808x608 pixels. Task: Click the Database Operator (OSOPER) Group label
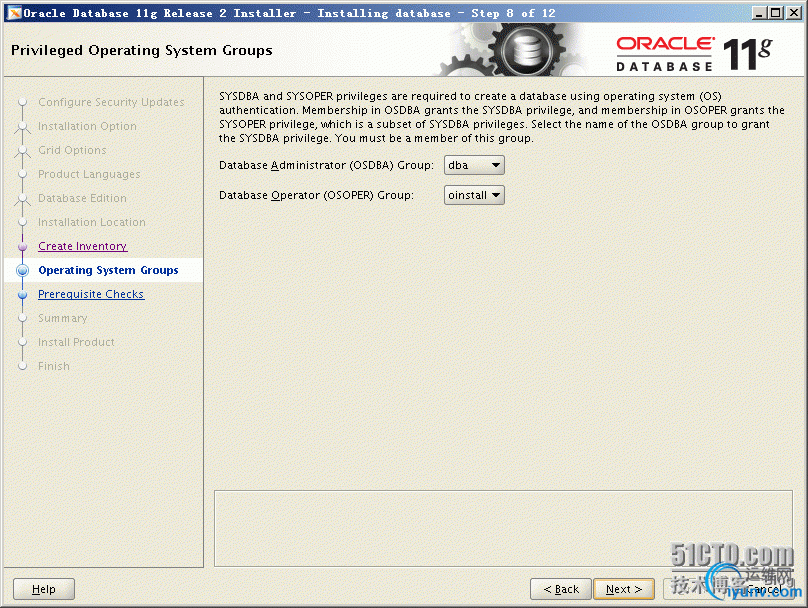coord(316,195)
